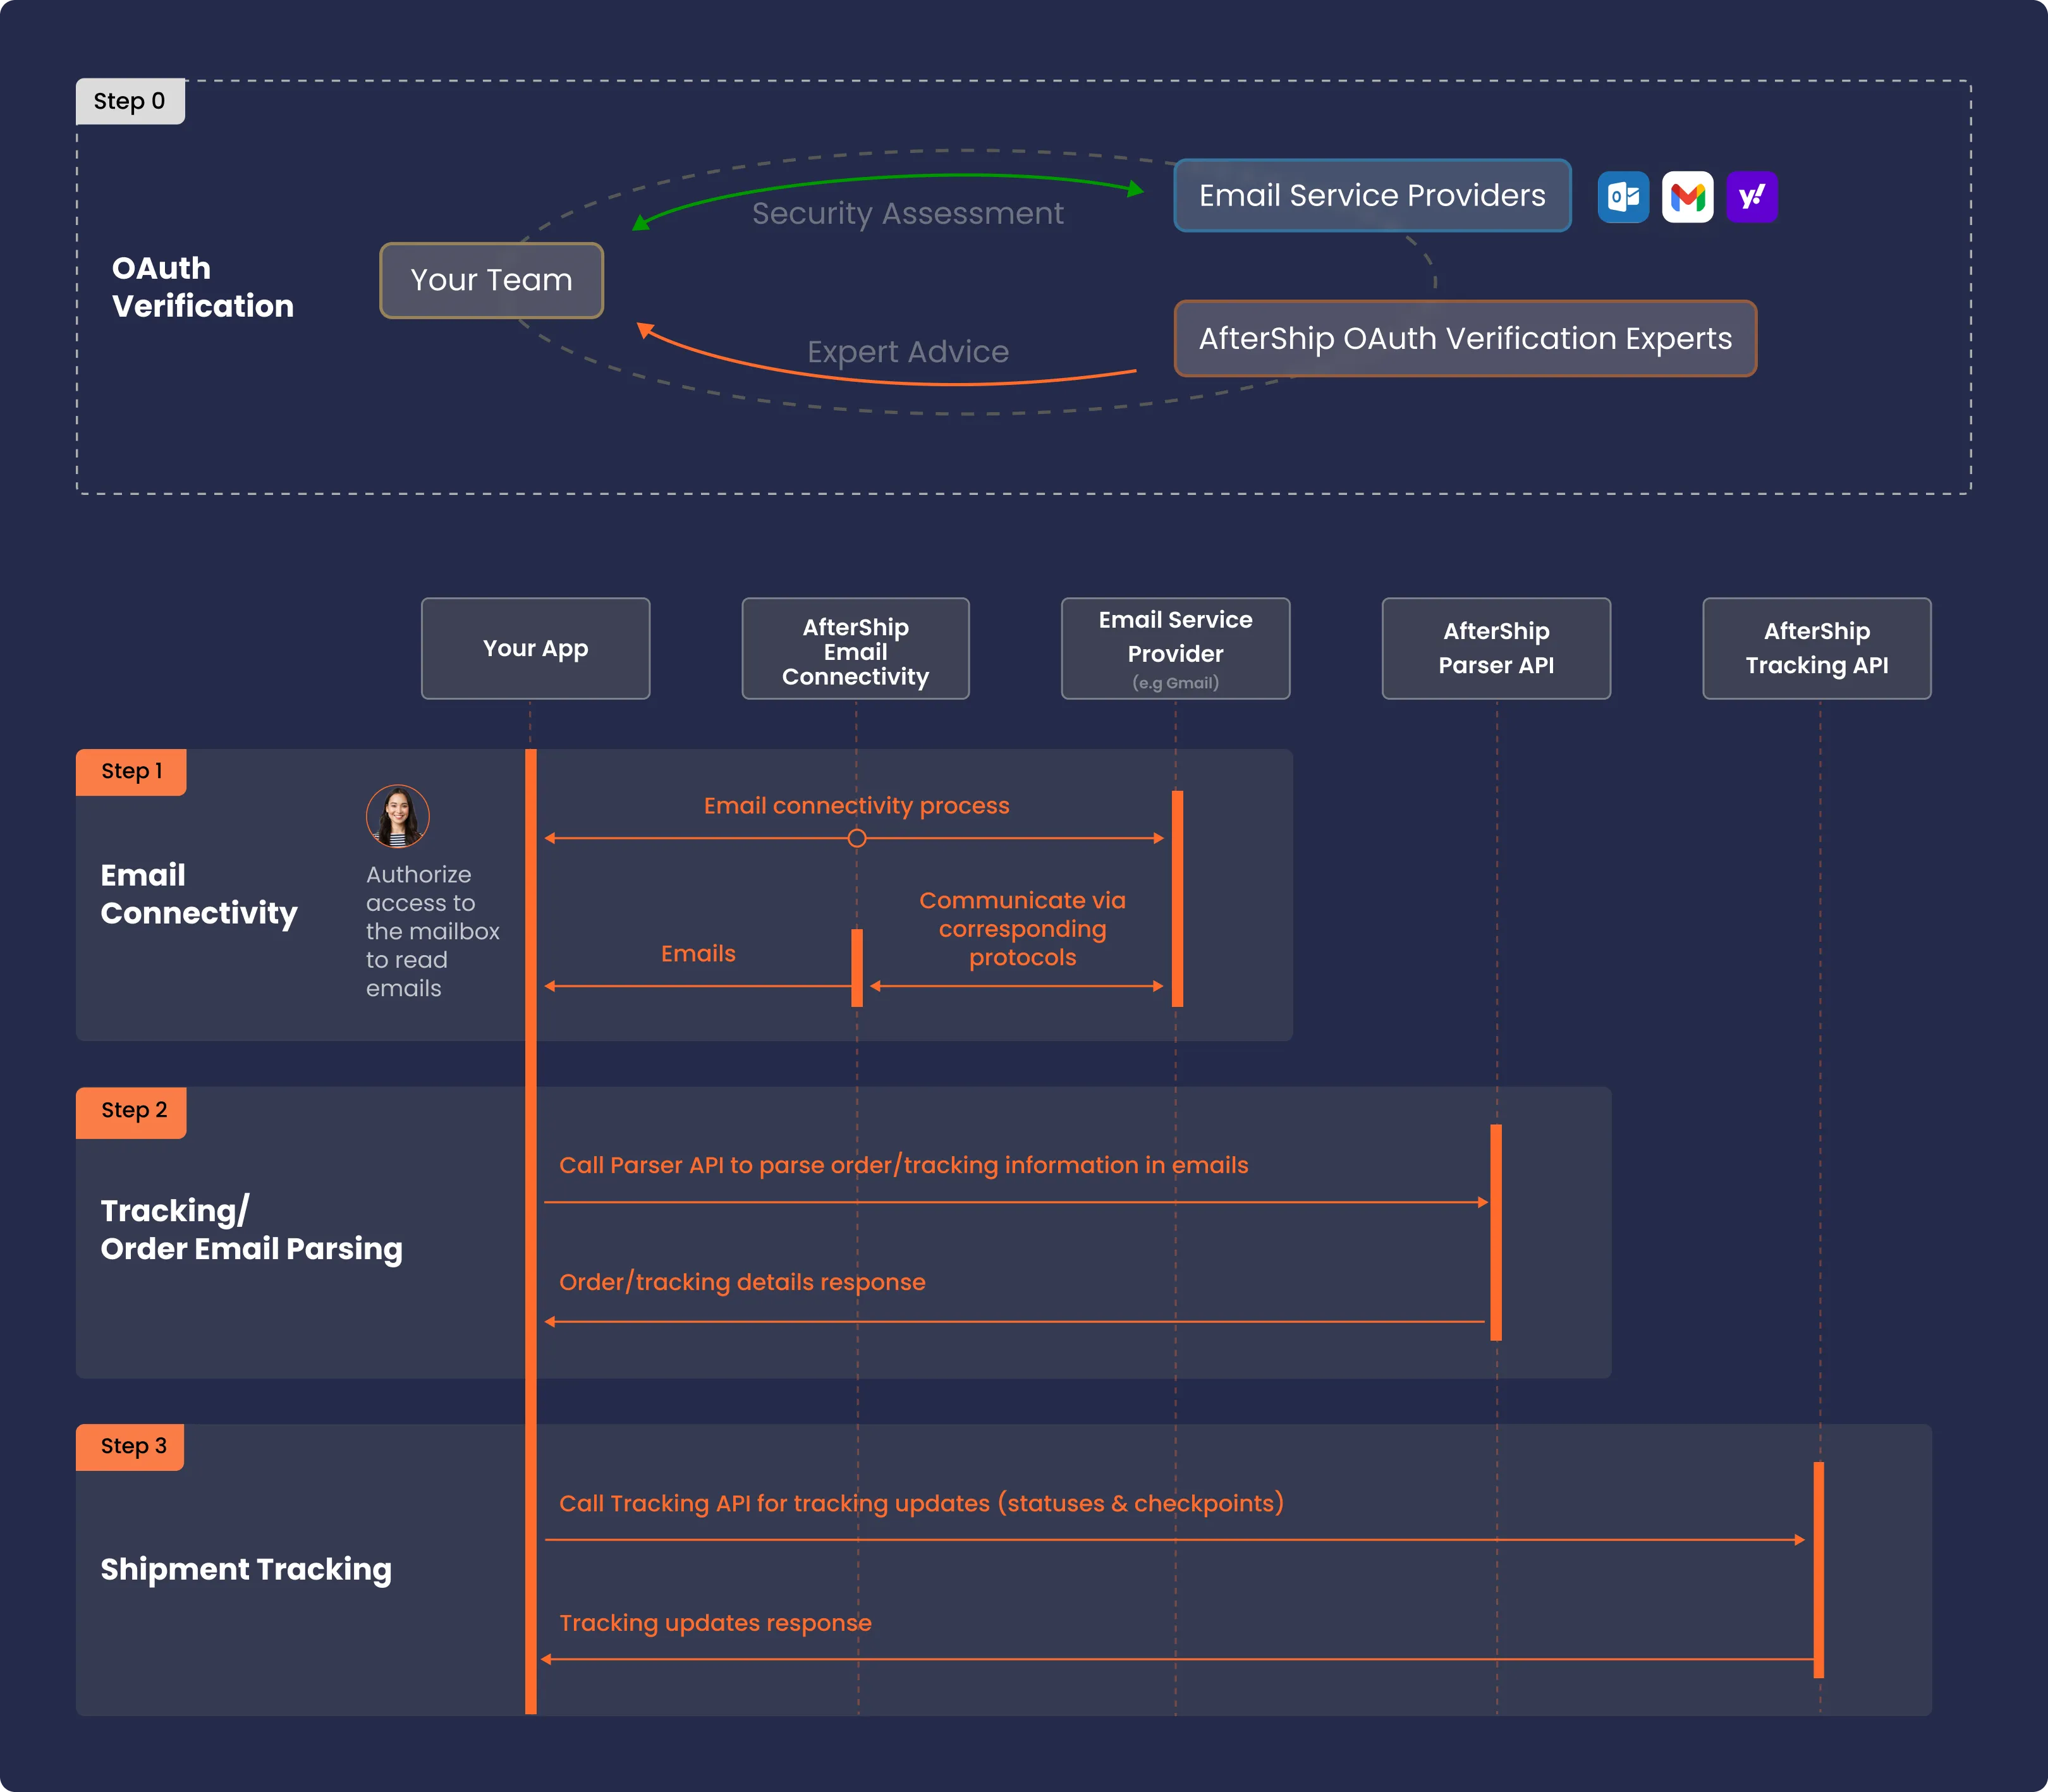Click the Outlook email provider icon
The width and height of the screenshot is (2048, 1792).
(x=1623, y=197)
